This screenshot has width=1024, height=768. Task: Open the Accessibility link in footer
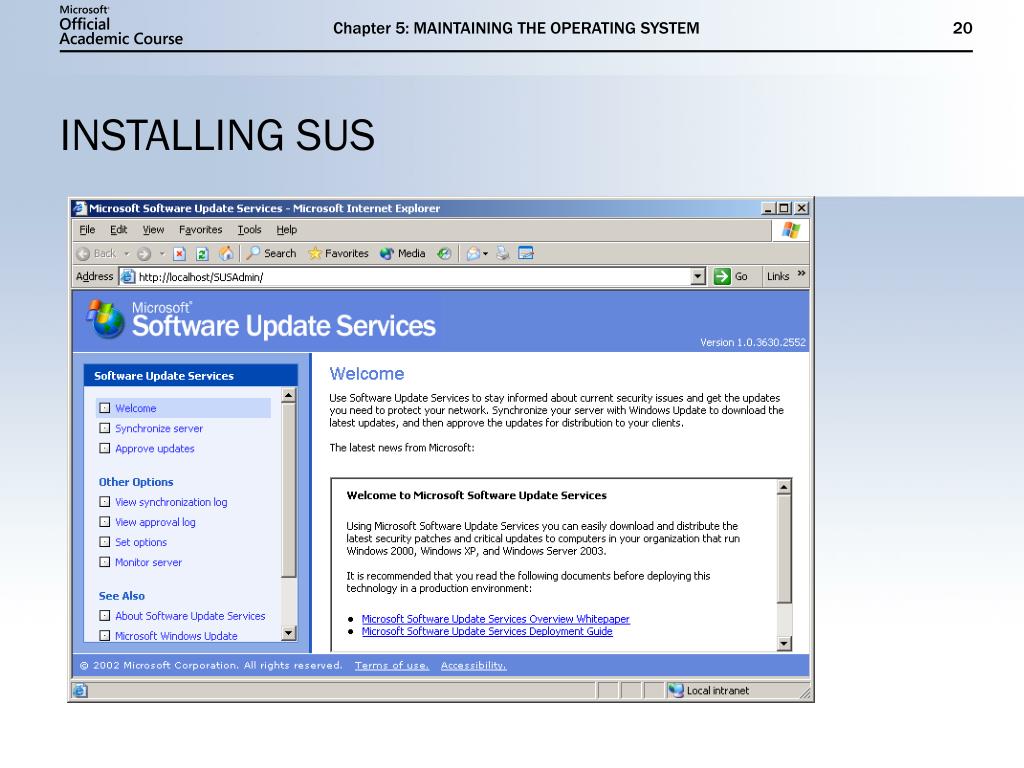click(473, 665)
